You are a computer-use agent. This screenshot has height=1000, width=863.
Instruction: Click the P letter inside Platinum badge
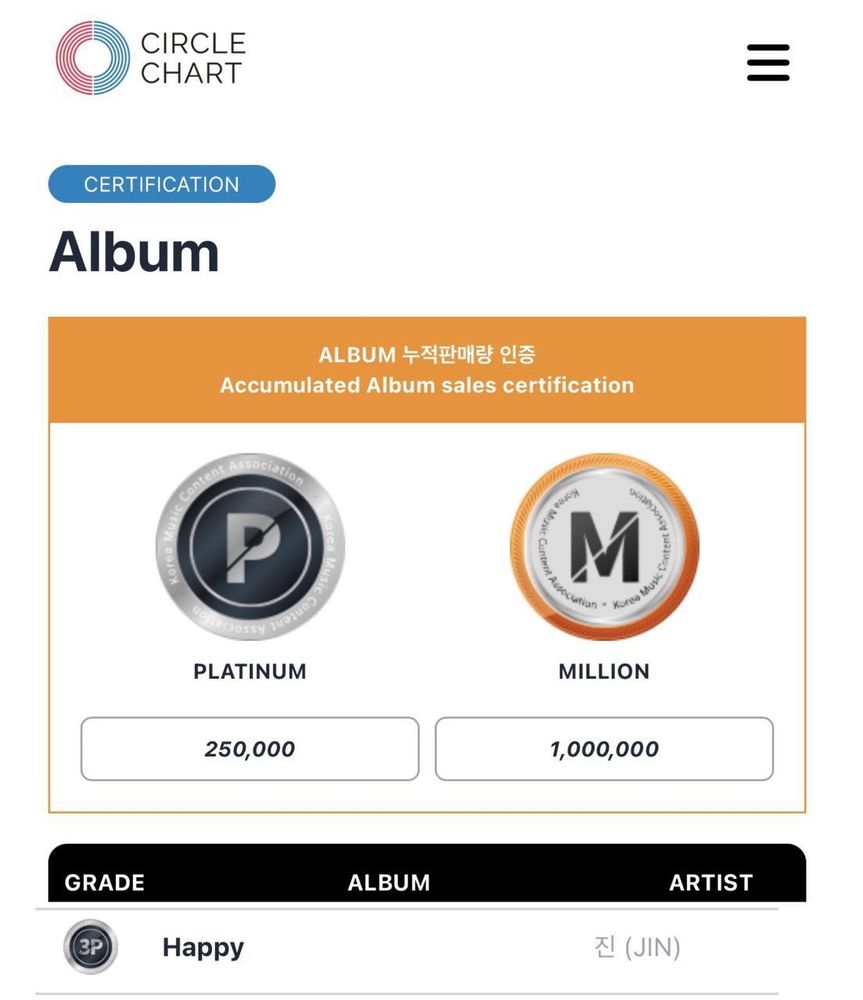(251, 547)
